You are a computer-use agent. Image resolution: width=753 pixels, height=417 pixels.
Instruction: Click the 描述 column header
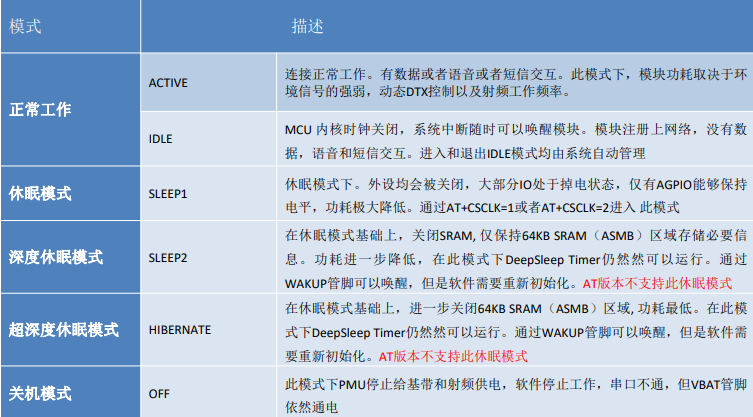[447, 26]
